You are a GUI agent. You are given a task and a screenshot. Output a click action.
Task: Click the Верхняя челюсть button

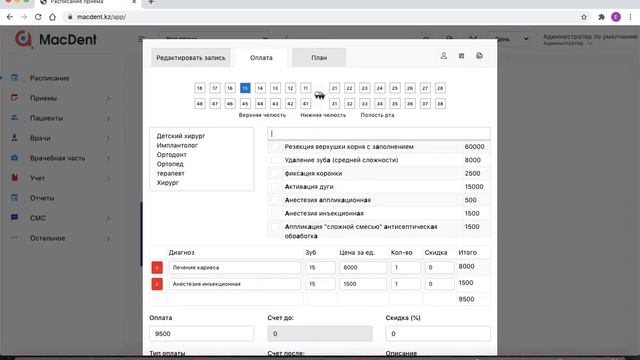[262, 115]
